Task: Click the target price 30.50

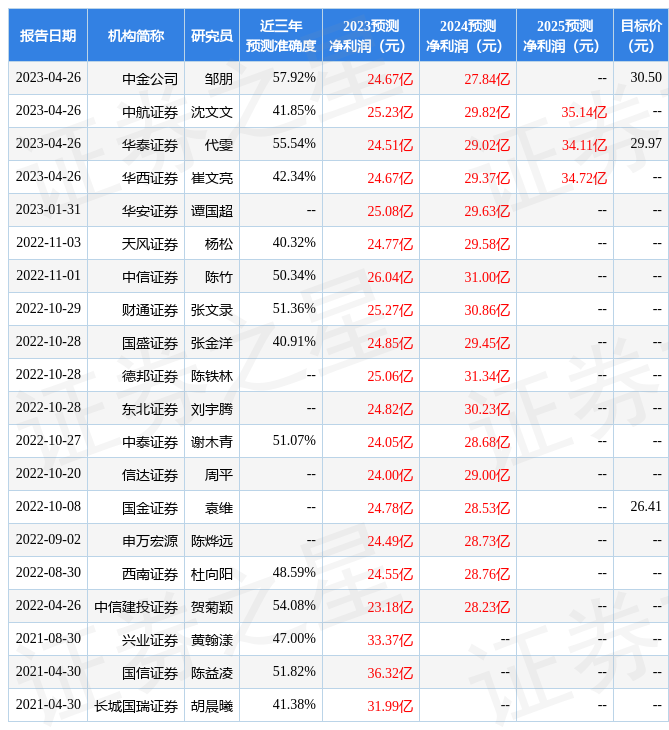Action: (x=646, y=77)
